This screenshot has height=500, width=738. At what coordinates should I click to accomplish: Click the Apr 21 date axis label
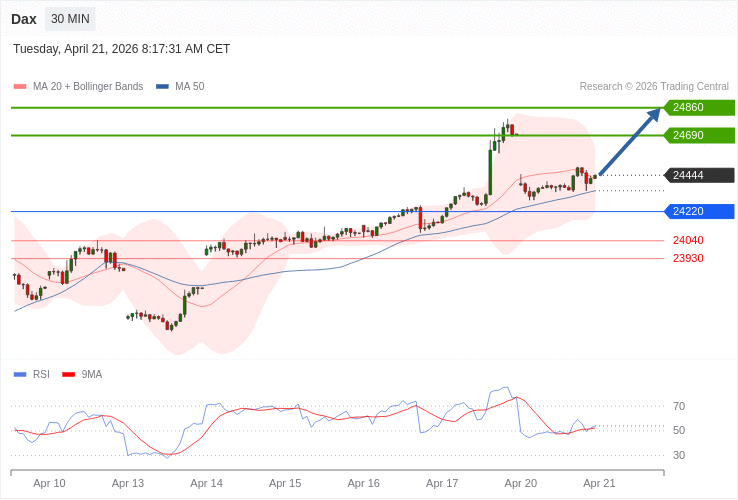click(x=599, y=483)
